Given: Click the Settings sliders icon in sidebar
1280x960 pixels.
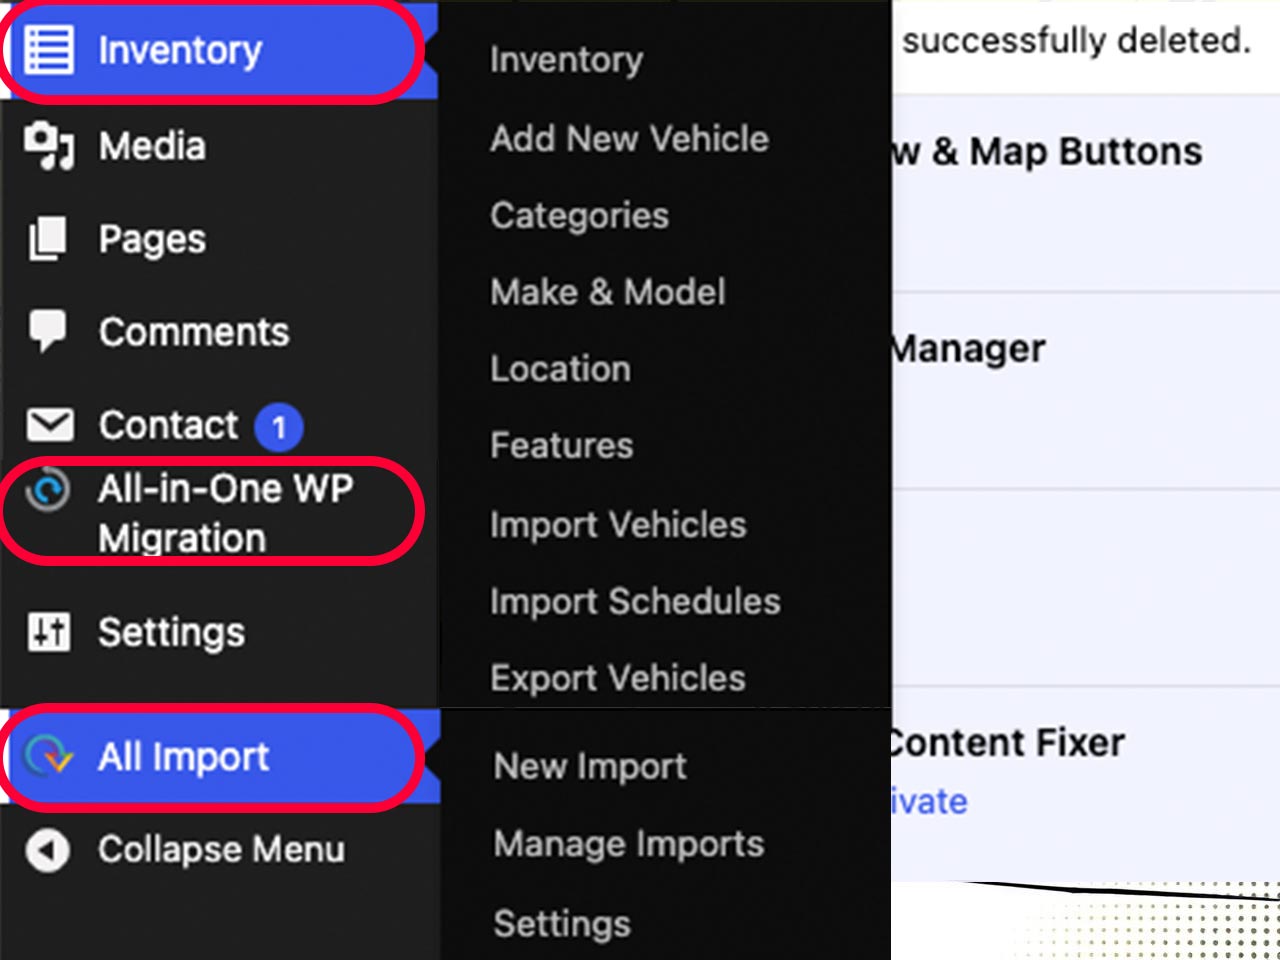Looking at the screenshot, I should tap(49, 632).
